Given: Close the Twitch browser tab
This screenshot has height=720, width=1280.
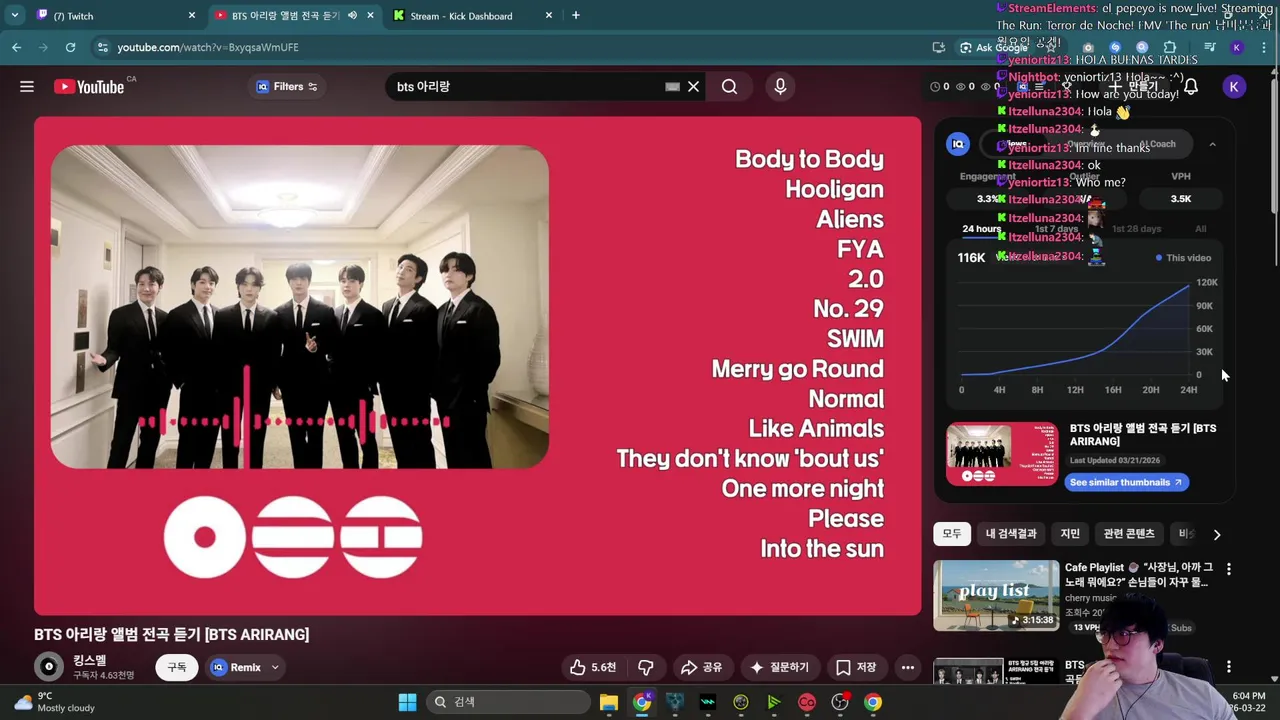Looking at the screenshot, I should [x=192, y=15].
